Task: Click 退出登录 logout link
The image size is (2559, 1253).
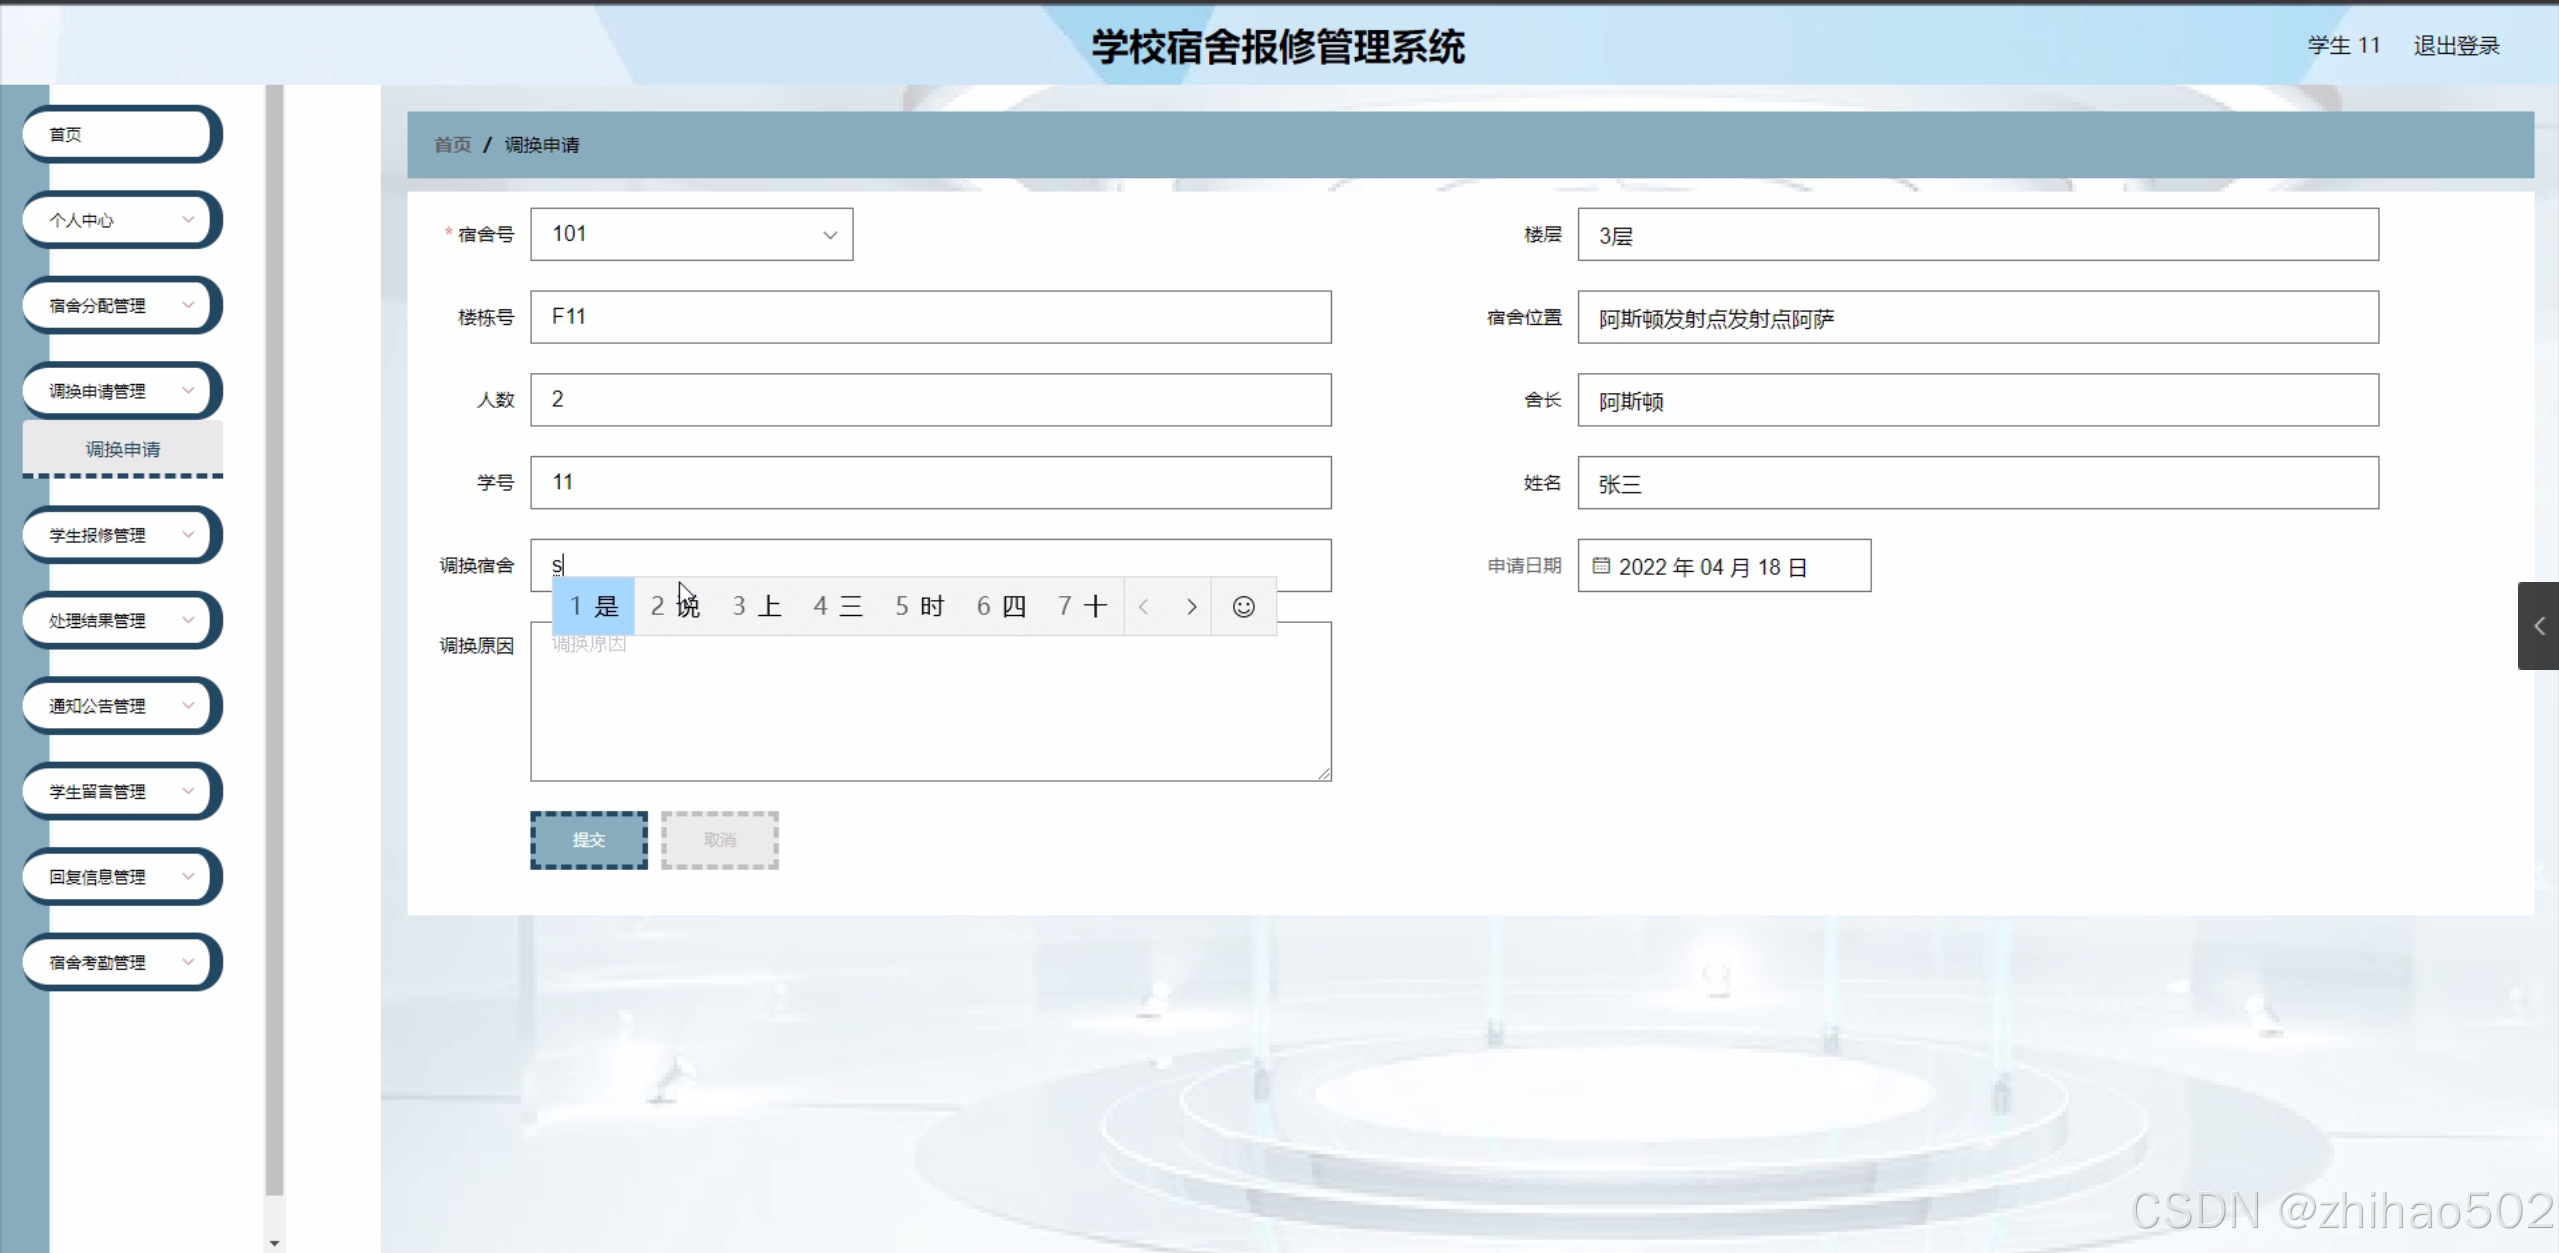Action: coord(2455,46)
